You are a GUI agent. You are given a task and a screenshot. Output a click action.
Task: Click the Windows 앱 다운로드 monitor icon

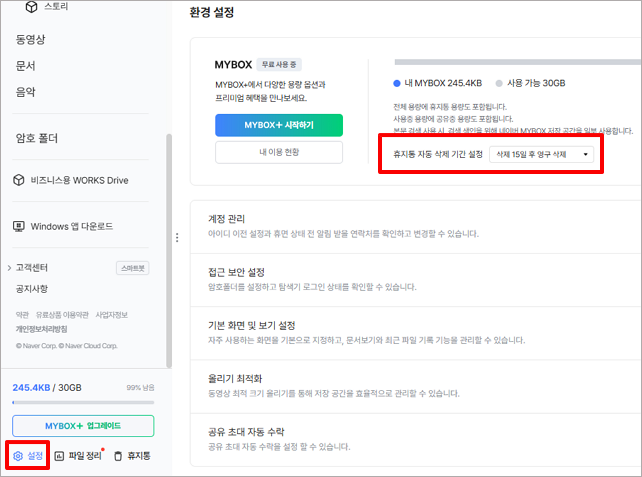coord(19,226)
